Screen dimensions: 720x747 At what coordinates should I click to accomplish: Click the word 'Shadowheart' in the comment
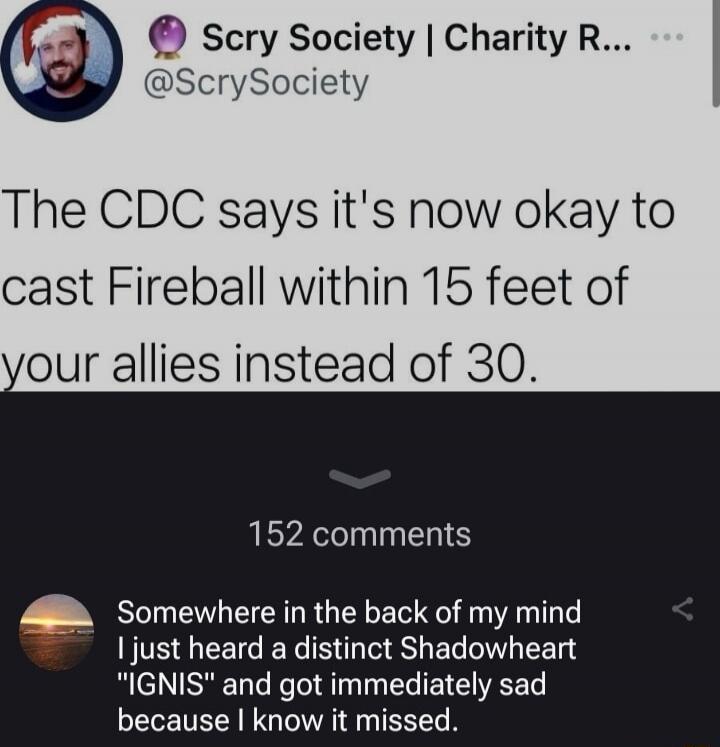pyautogui.click(x=488, y=648)
